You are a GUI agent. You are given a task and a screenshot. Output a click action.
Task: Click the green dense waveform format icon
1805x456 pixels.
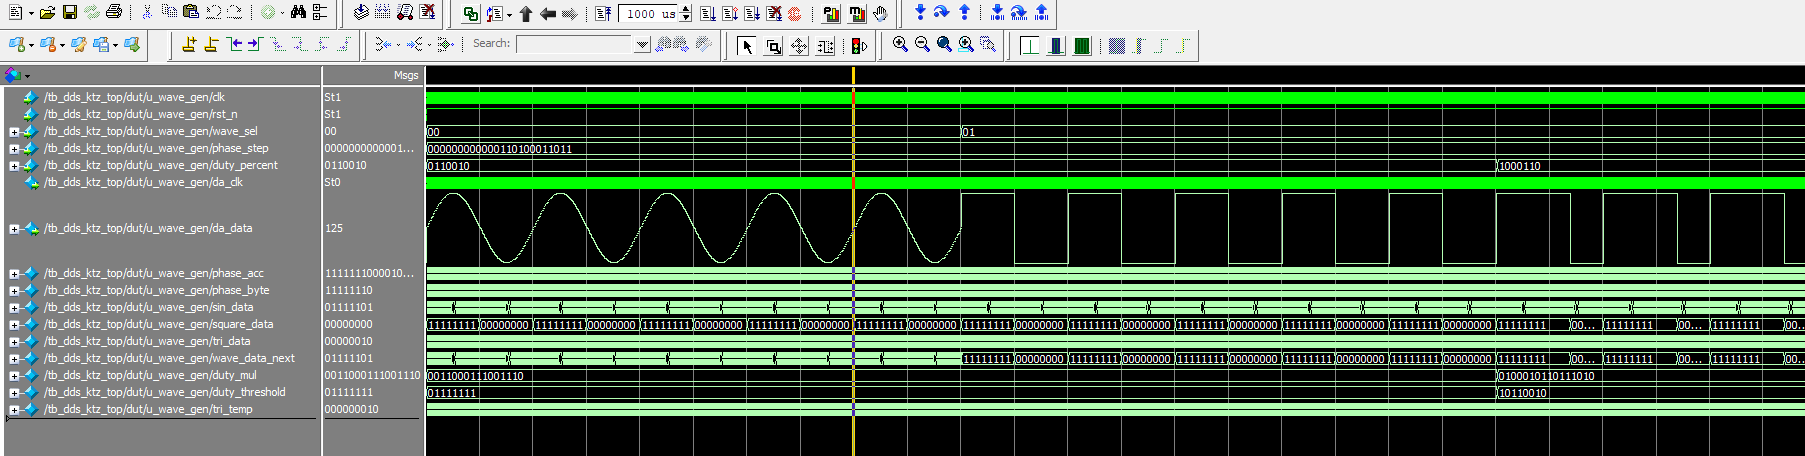[1082, 45]
